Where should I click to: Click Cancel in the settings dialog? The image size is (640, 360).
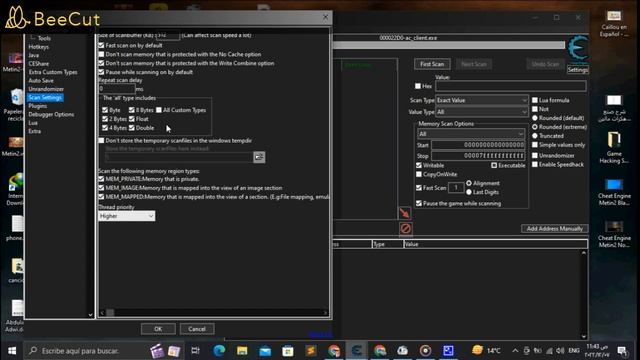(197, 329)
